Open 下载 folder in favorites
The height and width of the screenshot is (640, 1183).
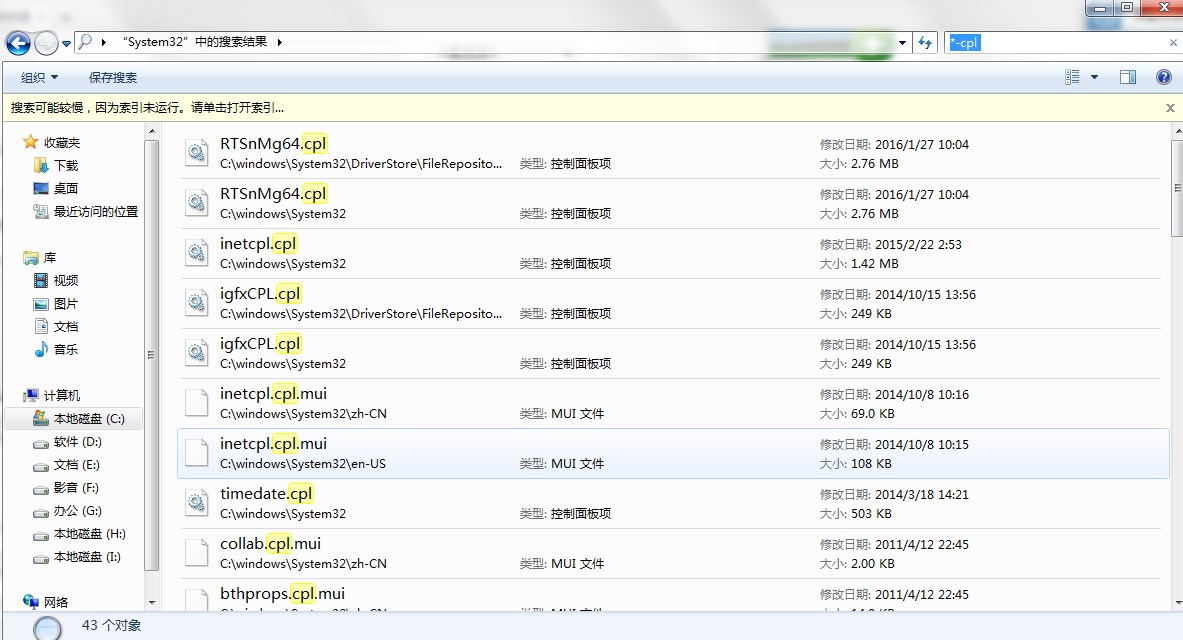coord(65,165)
